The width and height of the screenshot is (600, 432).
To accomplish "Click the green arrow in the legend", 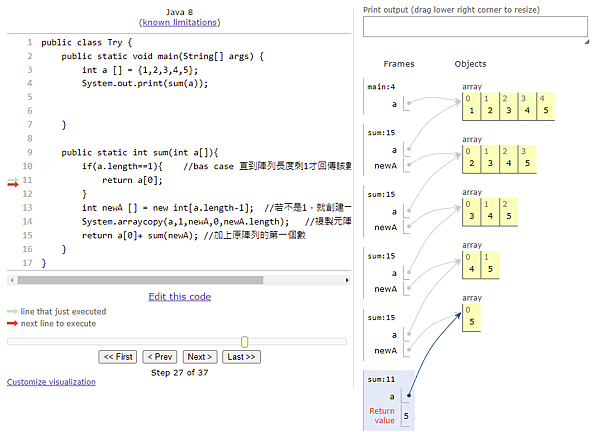I will (x=12, y=311).
